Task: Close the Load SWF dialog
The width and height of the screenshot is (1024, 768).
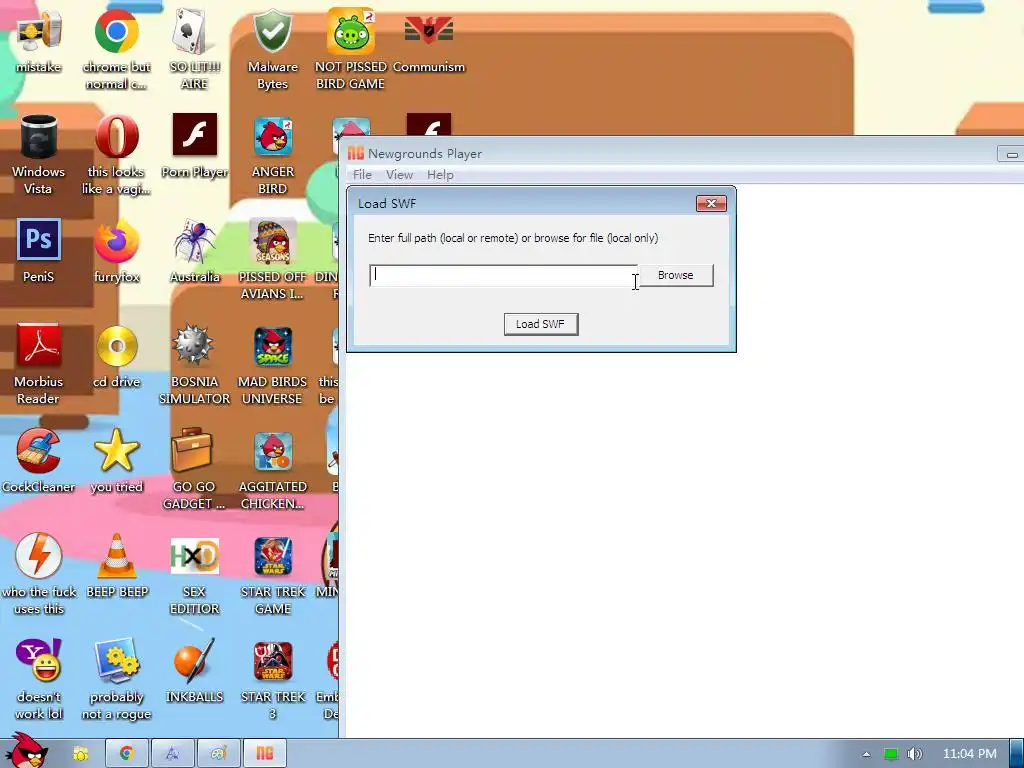Action: [x=711, y=204]
